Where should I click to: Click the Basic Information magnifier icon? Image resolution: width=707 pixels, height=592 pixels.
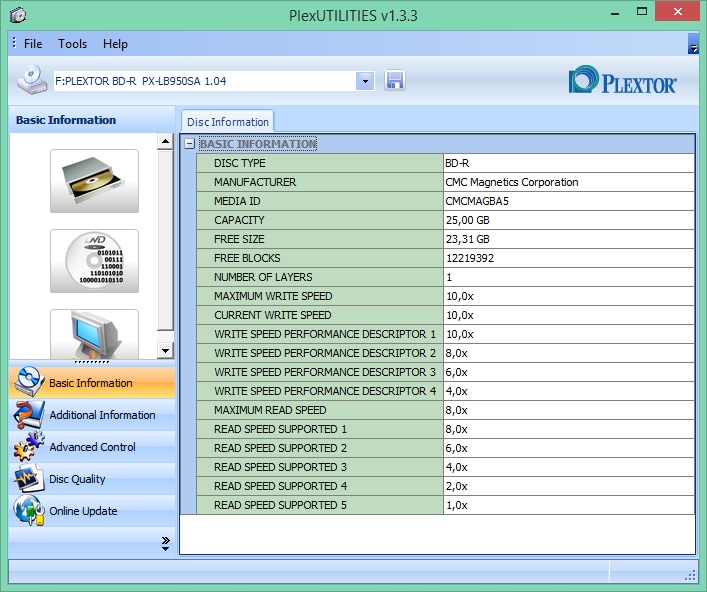tap(28, 383)
